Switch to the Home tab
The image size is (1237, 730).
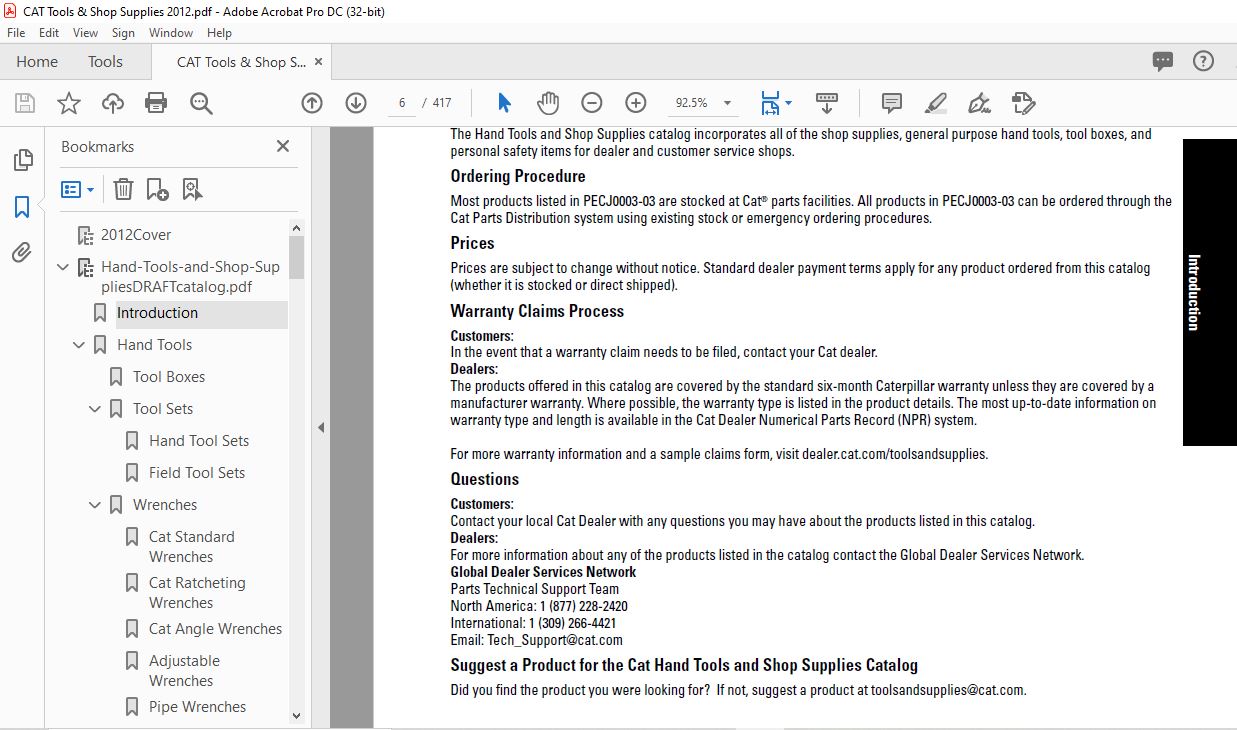pos(37,62)
